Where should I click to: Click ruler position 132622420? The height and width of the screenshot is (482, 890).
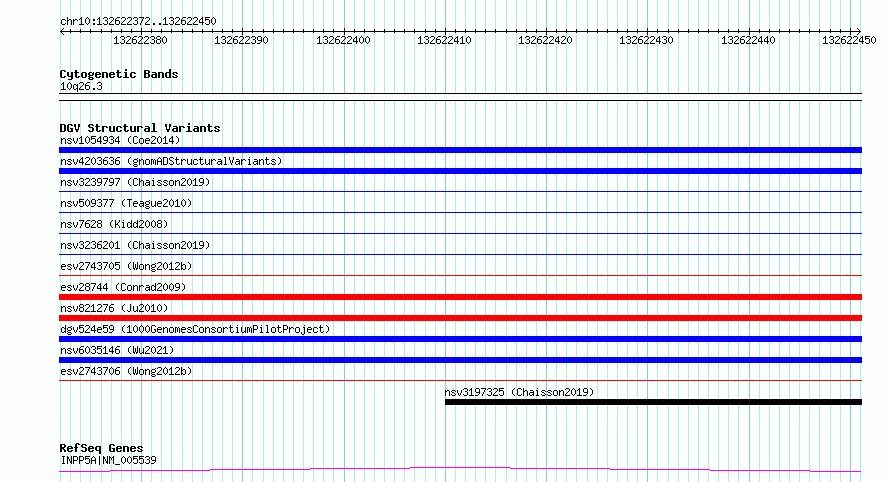545,40
